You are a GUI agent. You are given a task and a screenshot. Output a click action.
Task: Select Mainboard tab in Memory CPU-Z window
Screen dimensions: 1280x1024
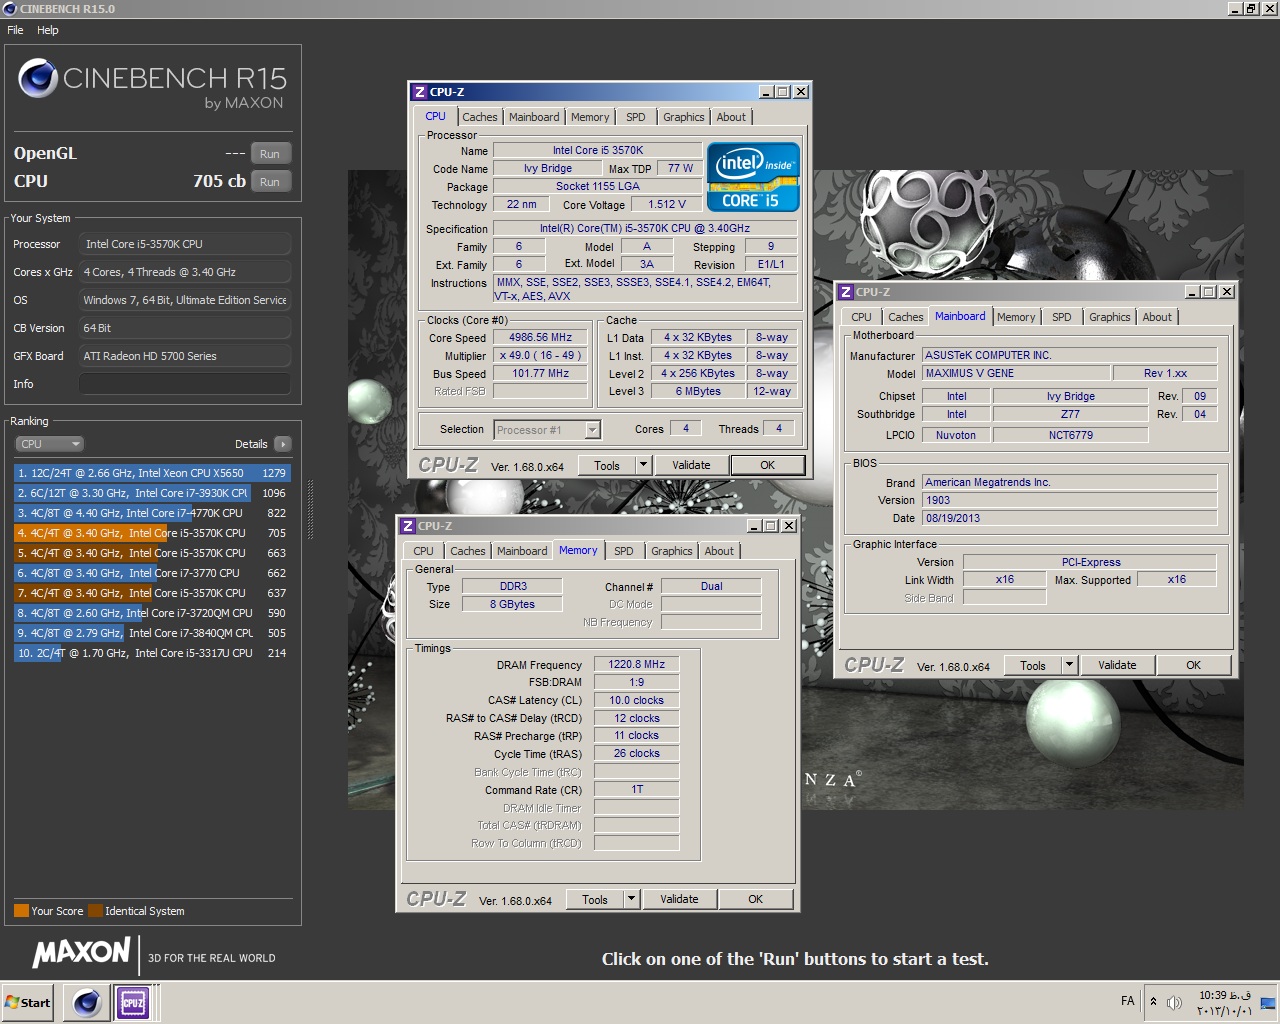(522, 551)
